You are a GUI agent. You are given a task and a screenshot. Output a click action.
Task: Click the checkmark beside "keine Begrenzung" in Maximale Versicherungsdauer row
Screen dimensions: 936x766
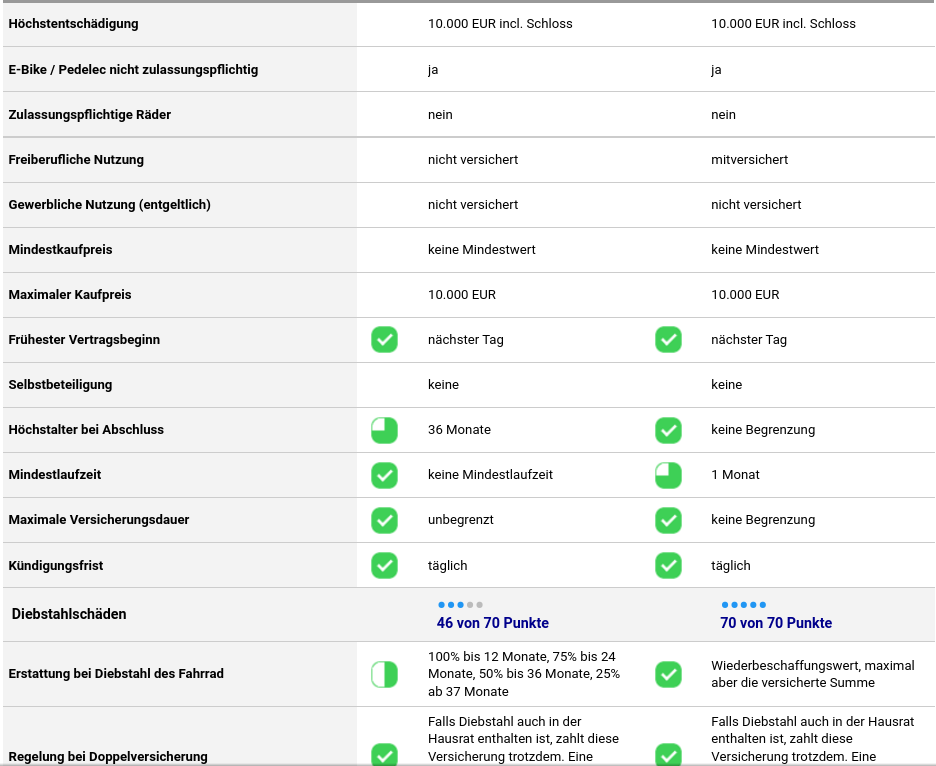[668, 520]
